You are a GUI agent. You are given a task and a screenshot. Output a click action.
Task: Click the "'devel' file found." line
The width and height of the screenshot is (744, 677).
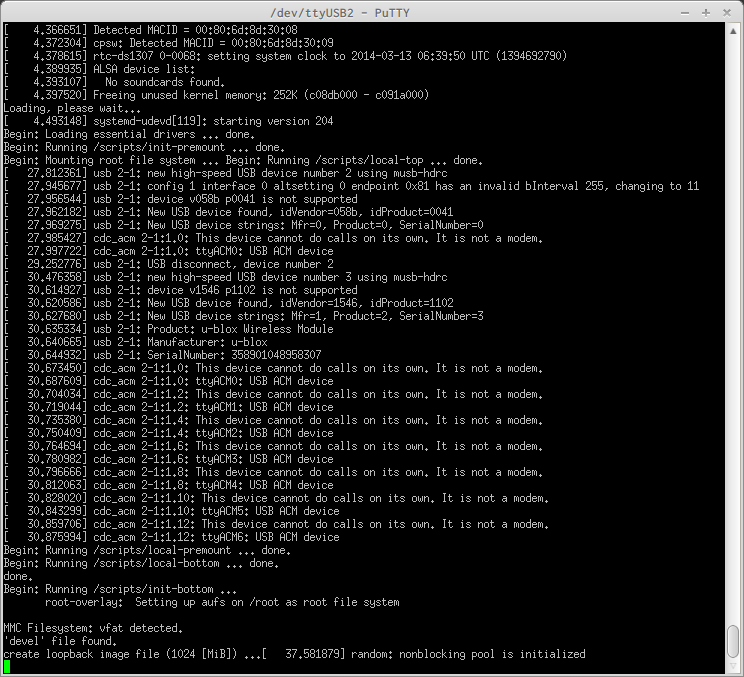[60, 641]
